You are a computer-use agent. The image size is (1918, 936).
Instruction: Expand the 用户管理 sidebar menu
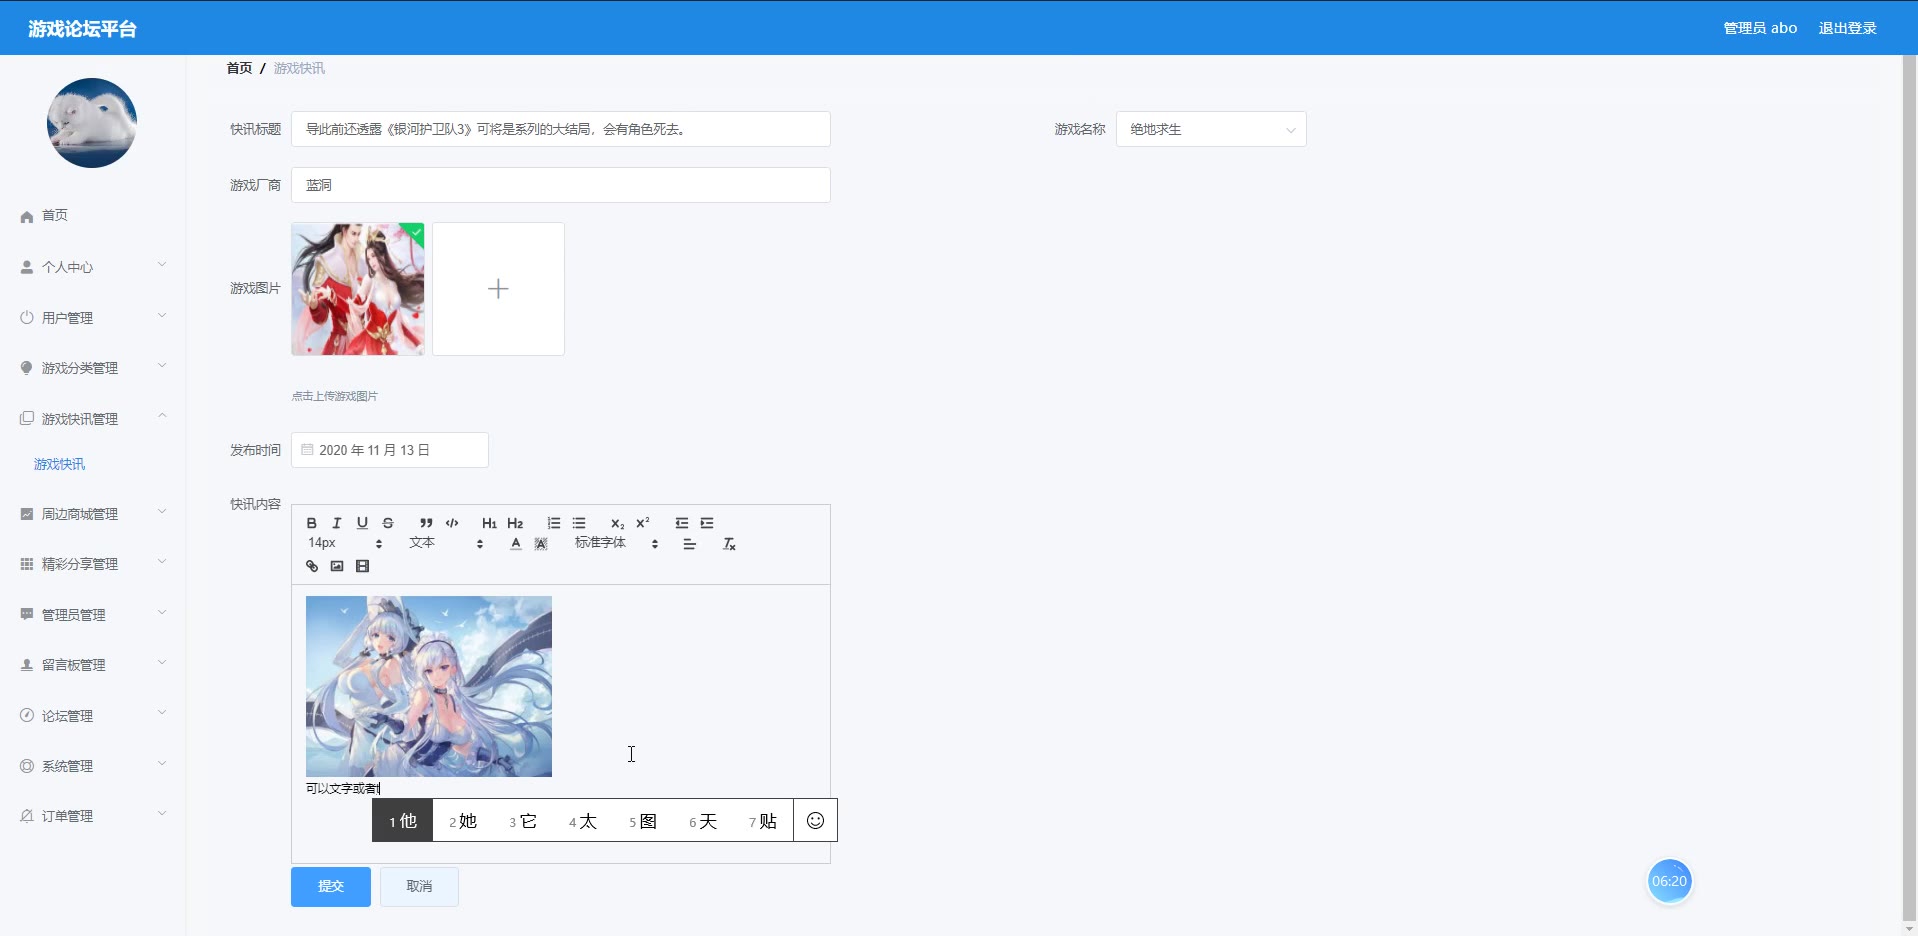(x=92, y=318)
